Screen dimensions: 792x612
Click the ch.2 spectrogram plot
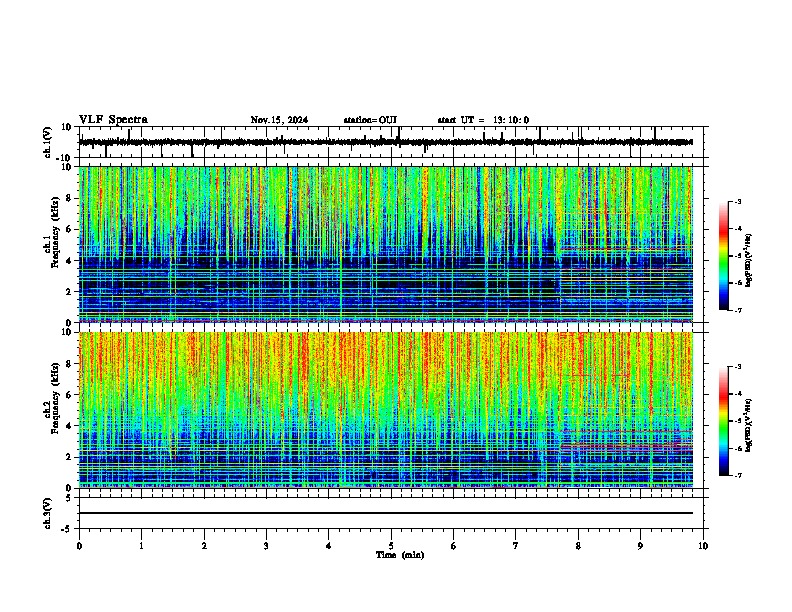(386, 410)
